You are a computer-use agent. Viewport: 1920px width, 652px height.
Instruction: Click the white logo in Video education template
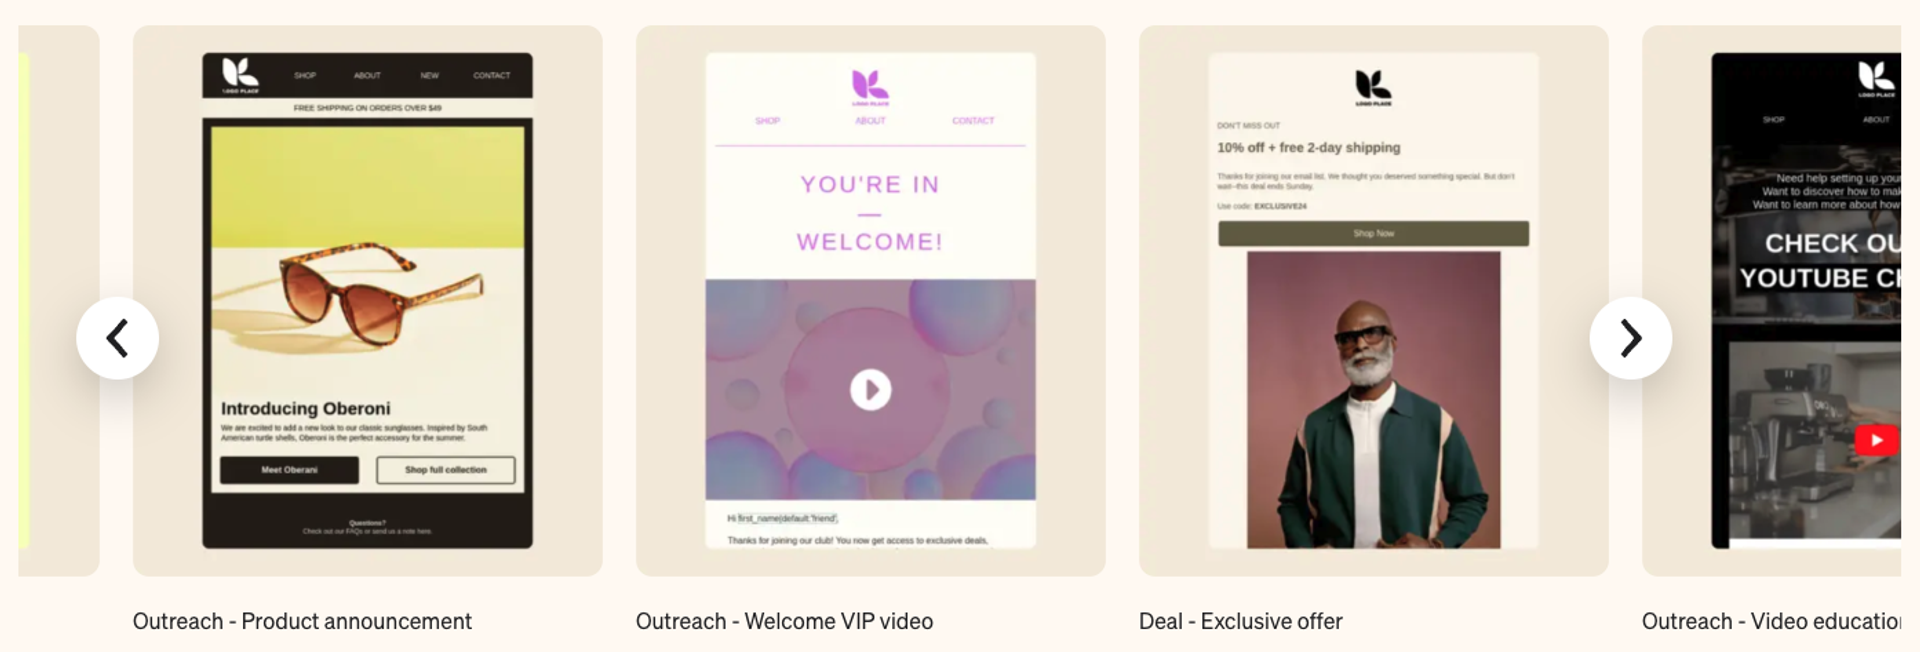(x=1876, y=78)
